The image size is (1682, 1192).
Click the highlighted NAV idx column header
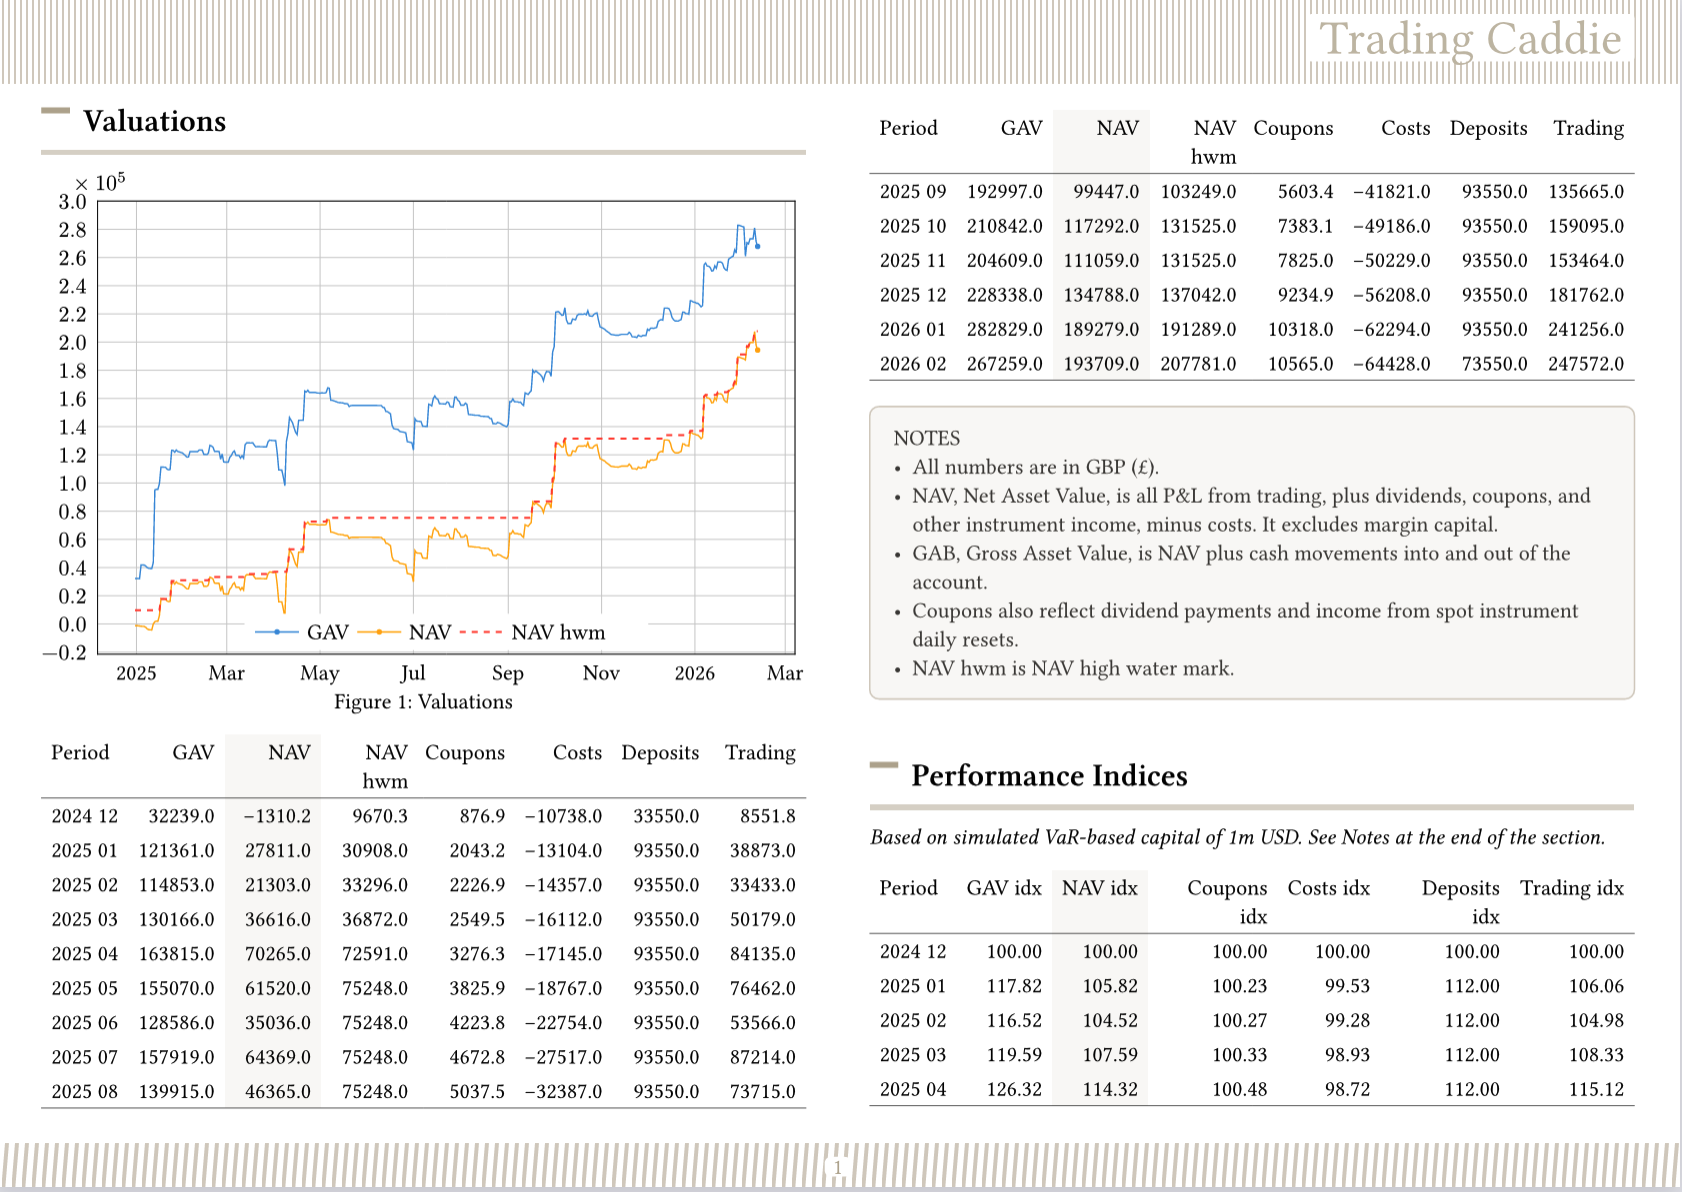pyautogui.click(x=1099, y=888)
